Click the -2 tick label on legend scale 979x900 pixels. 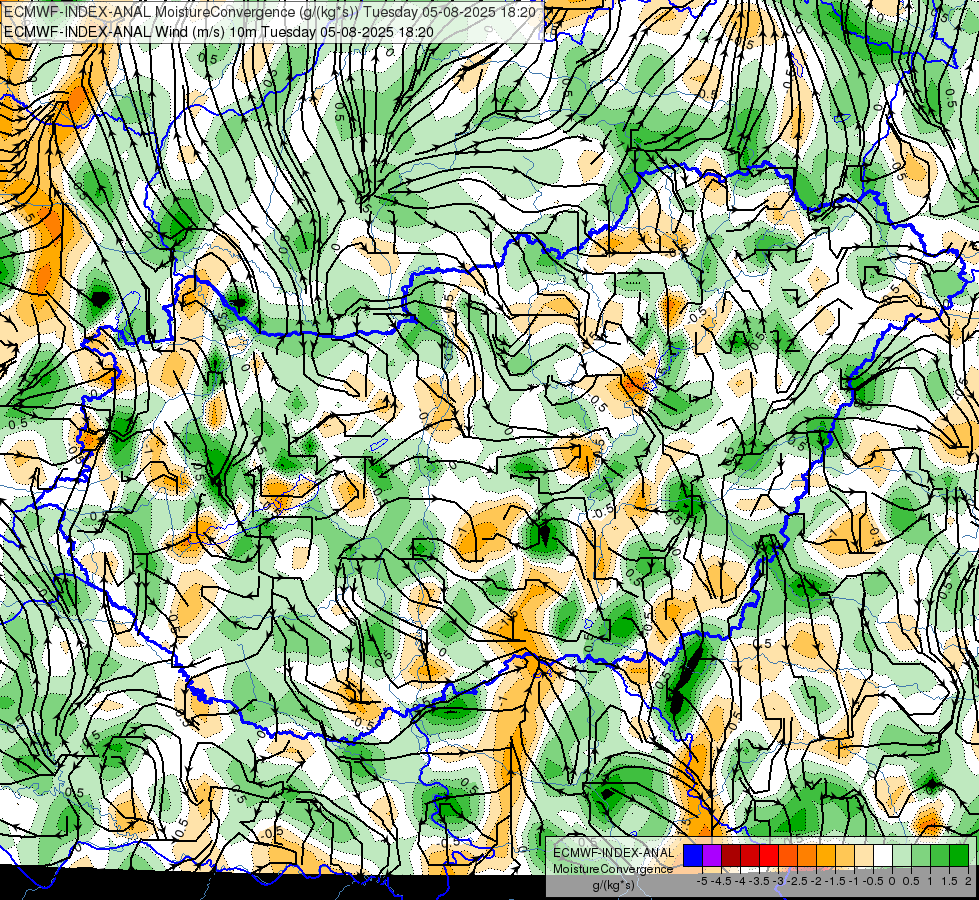816,881
